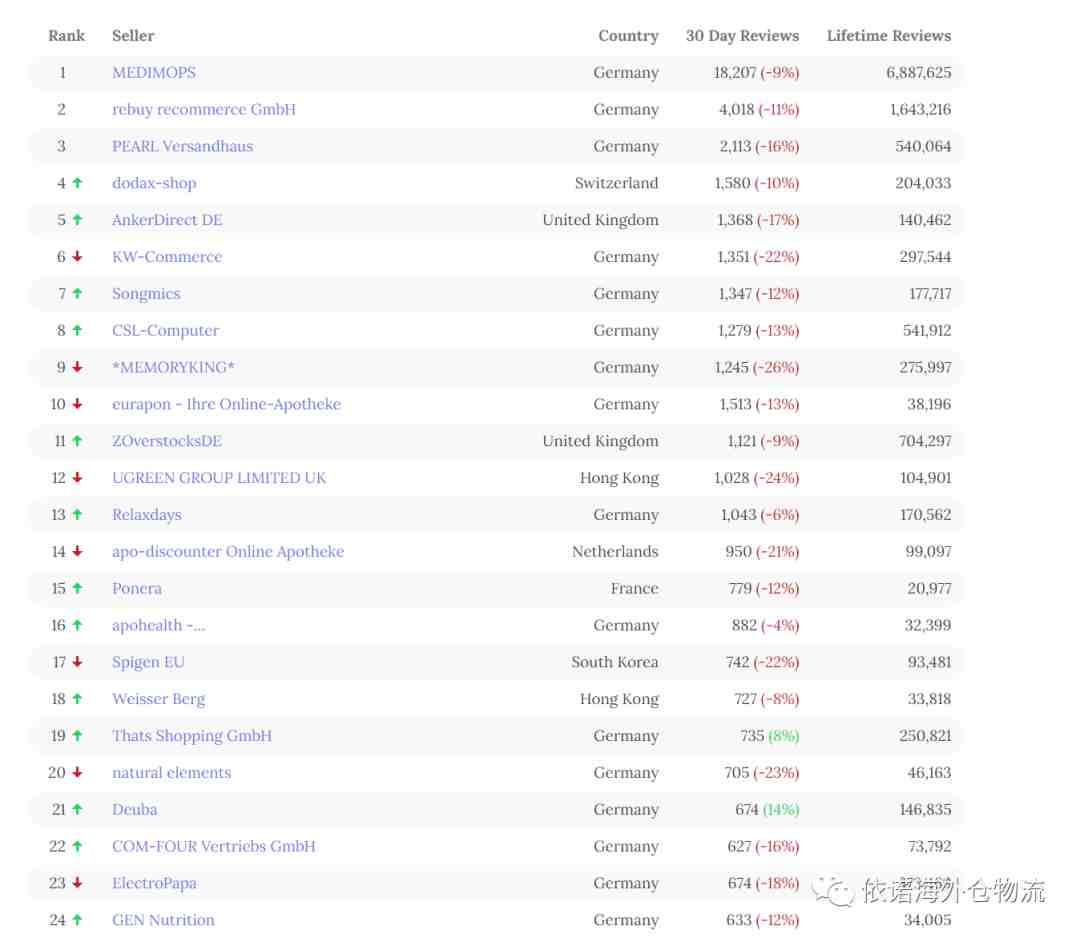The height and width of the screenshot is (938, 1080).
Task: Select lifetime reviews value 6,887,625
Action: (919, 72)
